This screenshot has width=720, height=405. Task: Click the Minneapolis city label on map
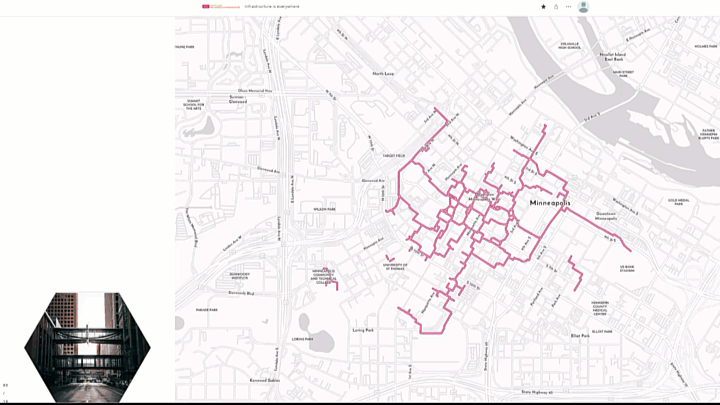[550, 203]
